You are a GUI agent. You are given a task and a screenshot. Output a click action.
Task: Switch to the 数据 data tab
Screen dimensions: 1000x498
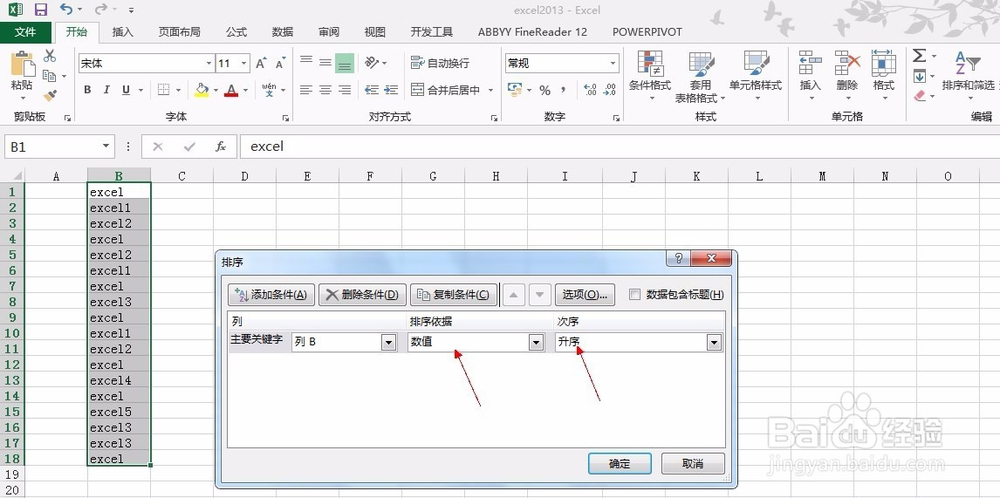(283, 32)
